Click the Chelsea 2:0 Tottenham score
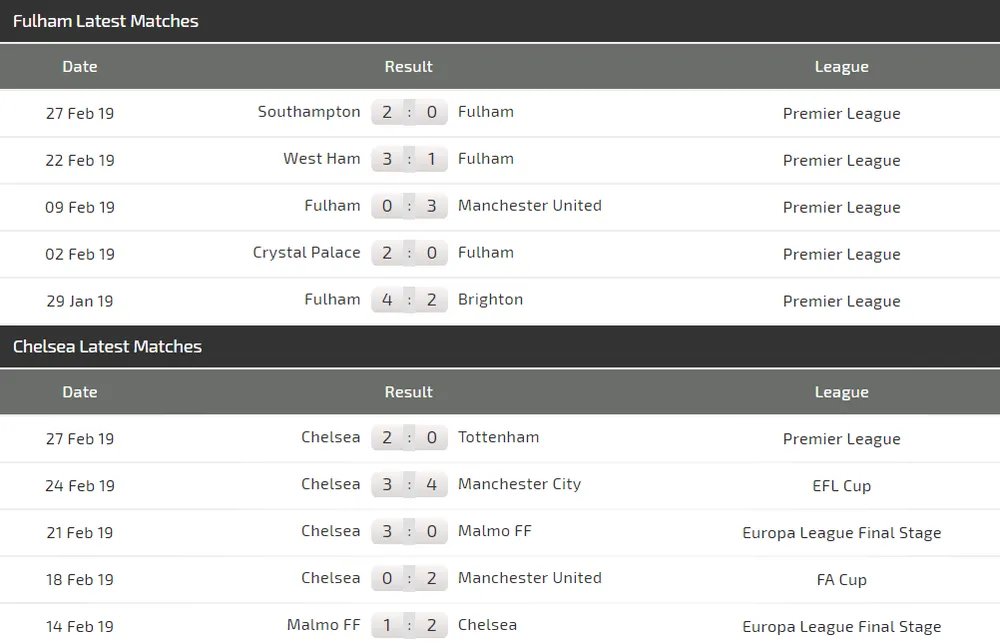1000x643 pixels. [409, 439]
